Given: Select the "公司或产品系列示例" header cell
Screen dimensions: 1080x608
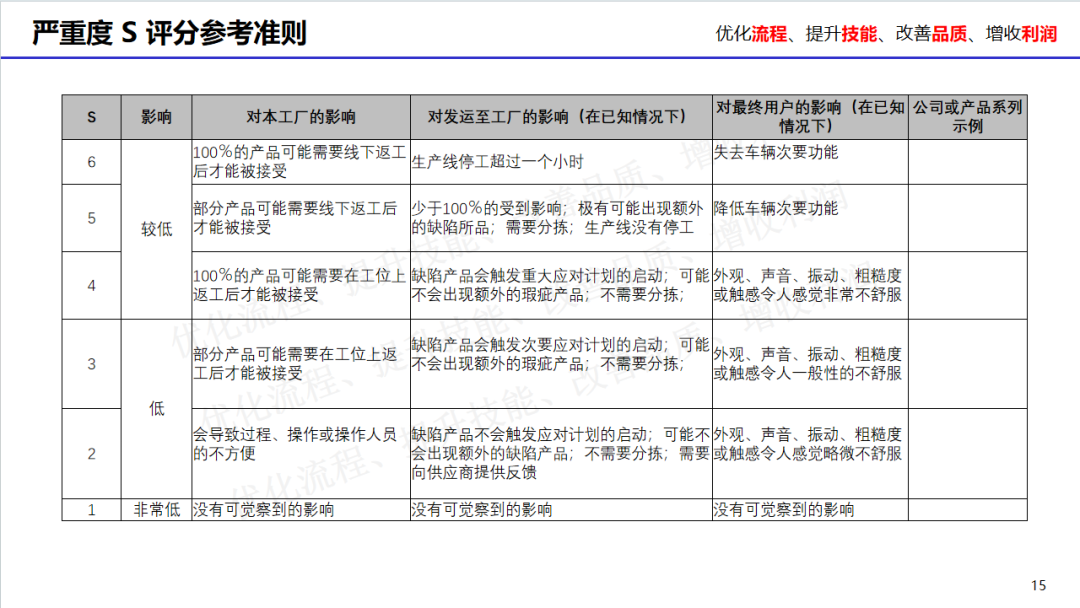Looking at the screenshot, I should coord(967,117).
